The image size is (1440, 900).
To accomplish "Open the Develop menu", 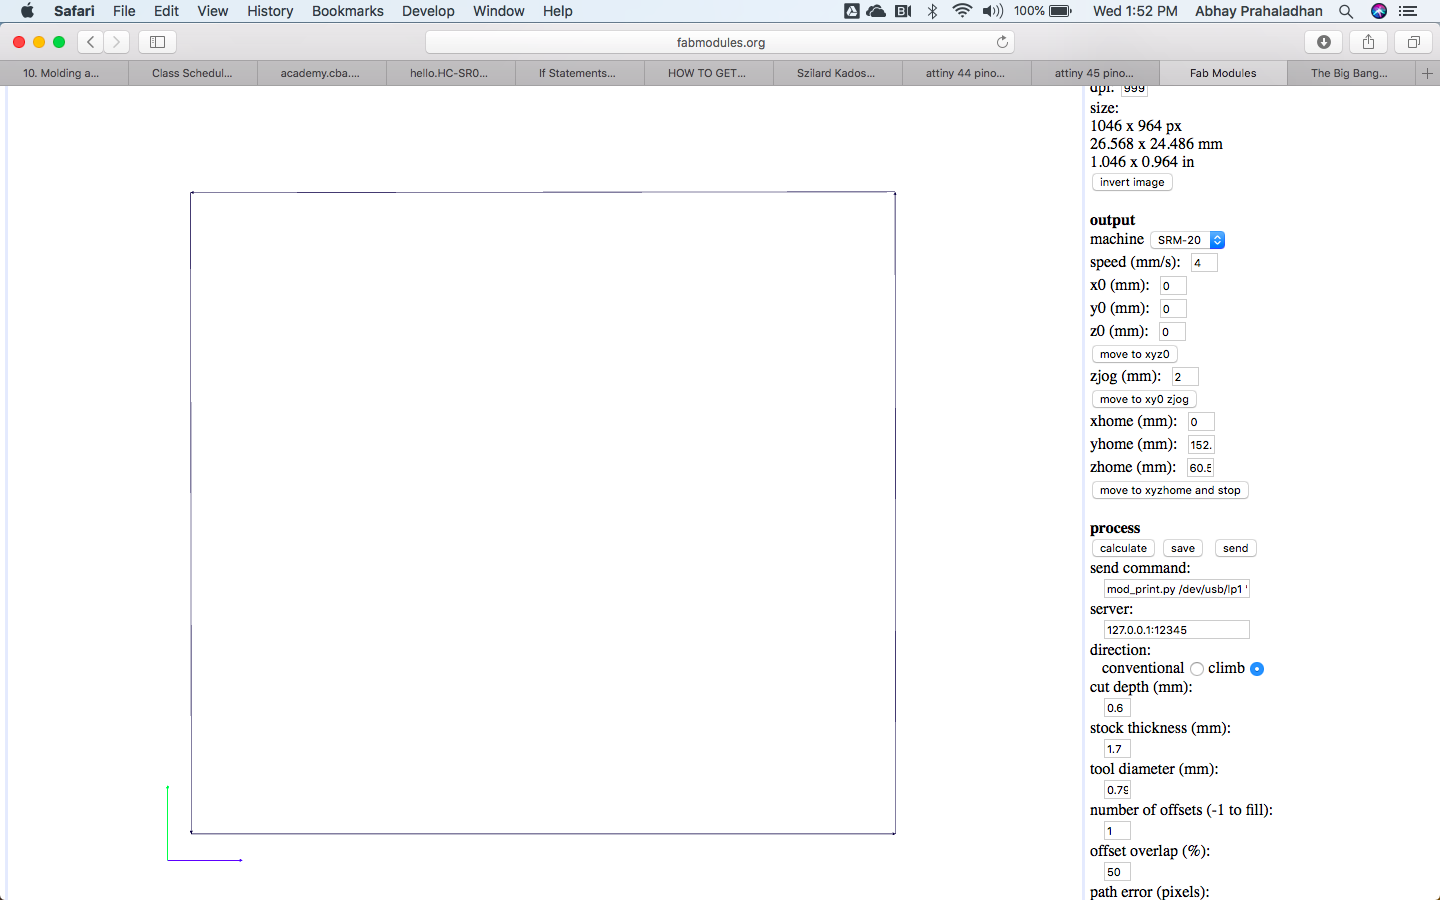I will click(x=428, y=11).
